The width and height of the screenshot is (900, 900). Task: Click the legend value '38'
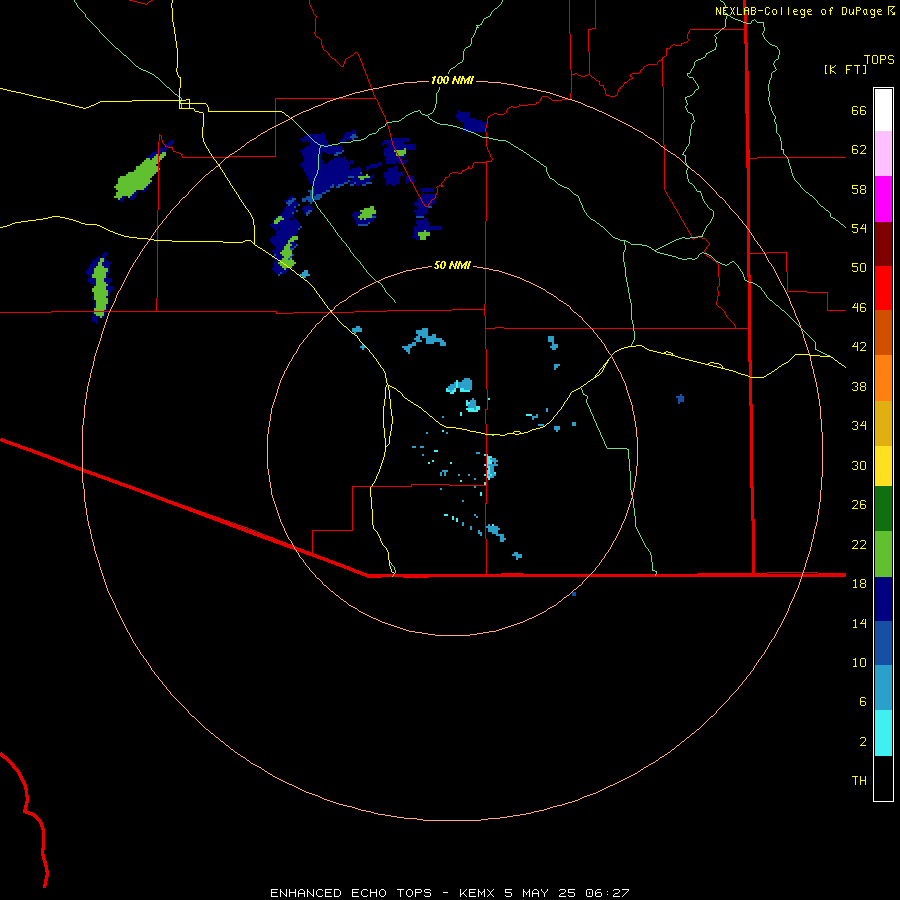pyautogui.click(x=859, y=386)
